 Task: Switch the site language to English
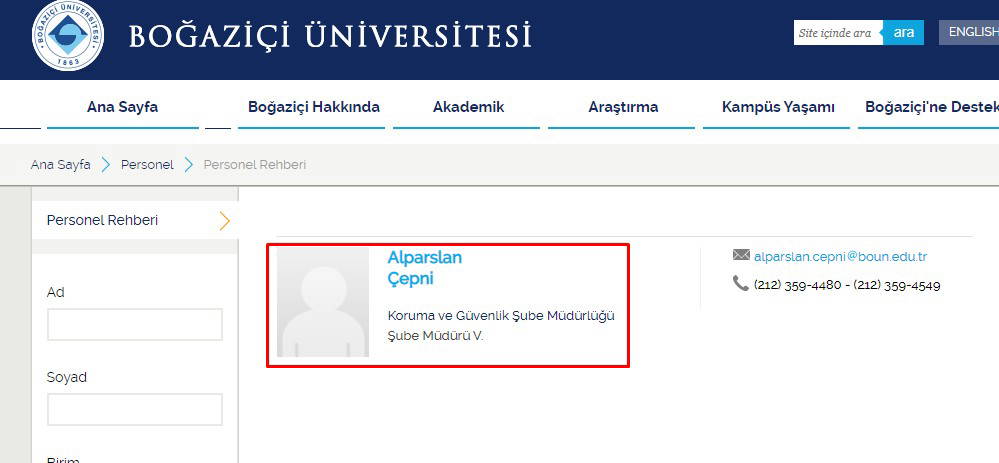tap(972, 32)
